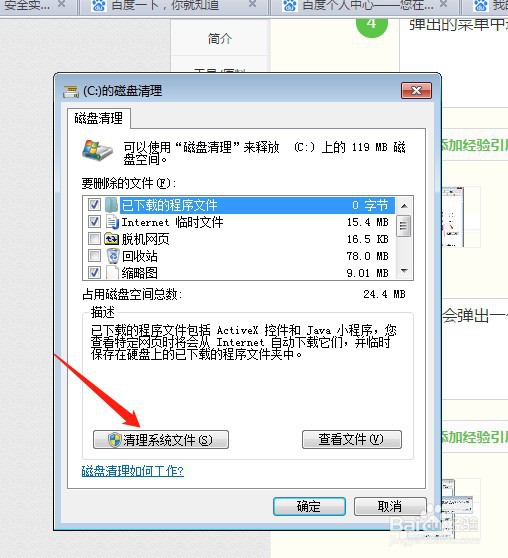Click the Baidu paw icon on 百度一下 tab
The image size is (508, 558).
click(x=99, y=5)
